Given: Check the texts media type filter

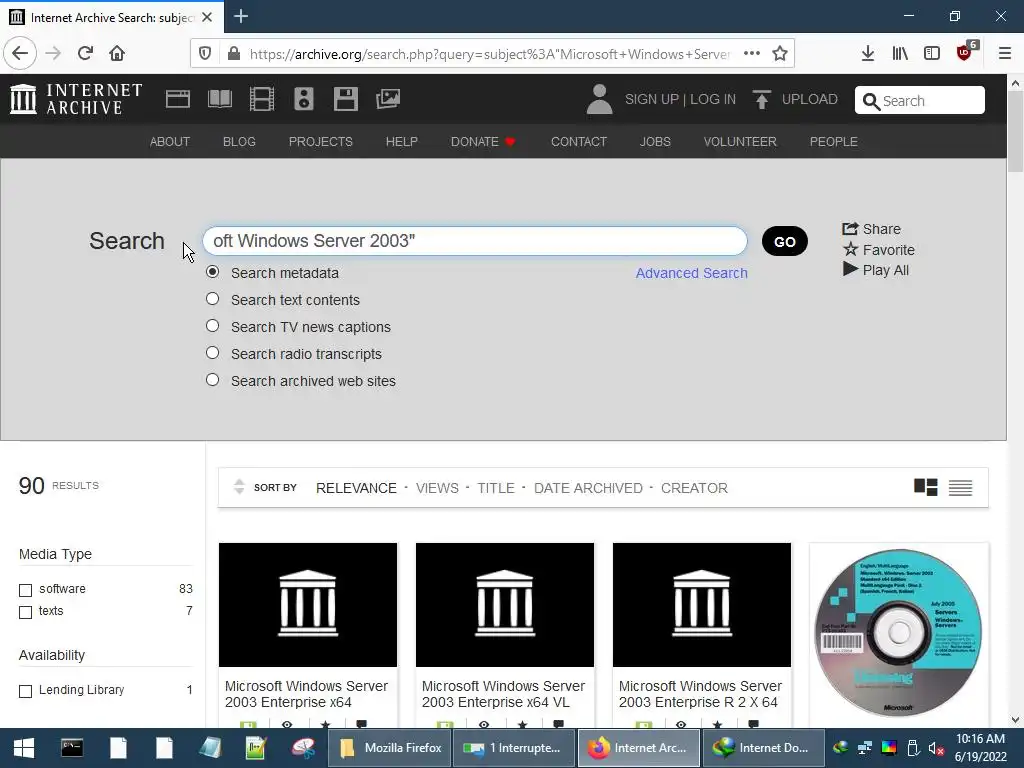Looking at the screenshot, I should (x=25, y=613).
